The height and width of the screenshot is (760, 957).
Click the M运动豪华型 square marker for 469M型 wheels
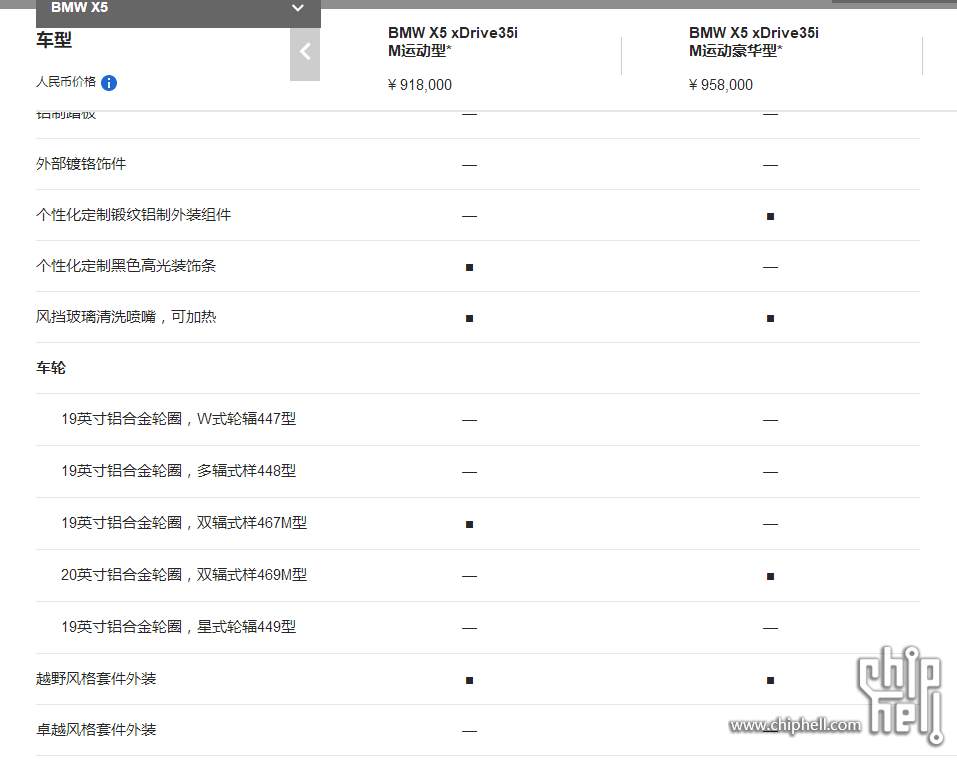[x=770, y=576]
